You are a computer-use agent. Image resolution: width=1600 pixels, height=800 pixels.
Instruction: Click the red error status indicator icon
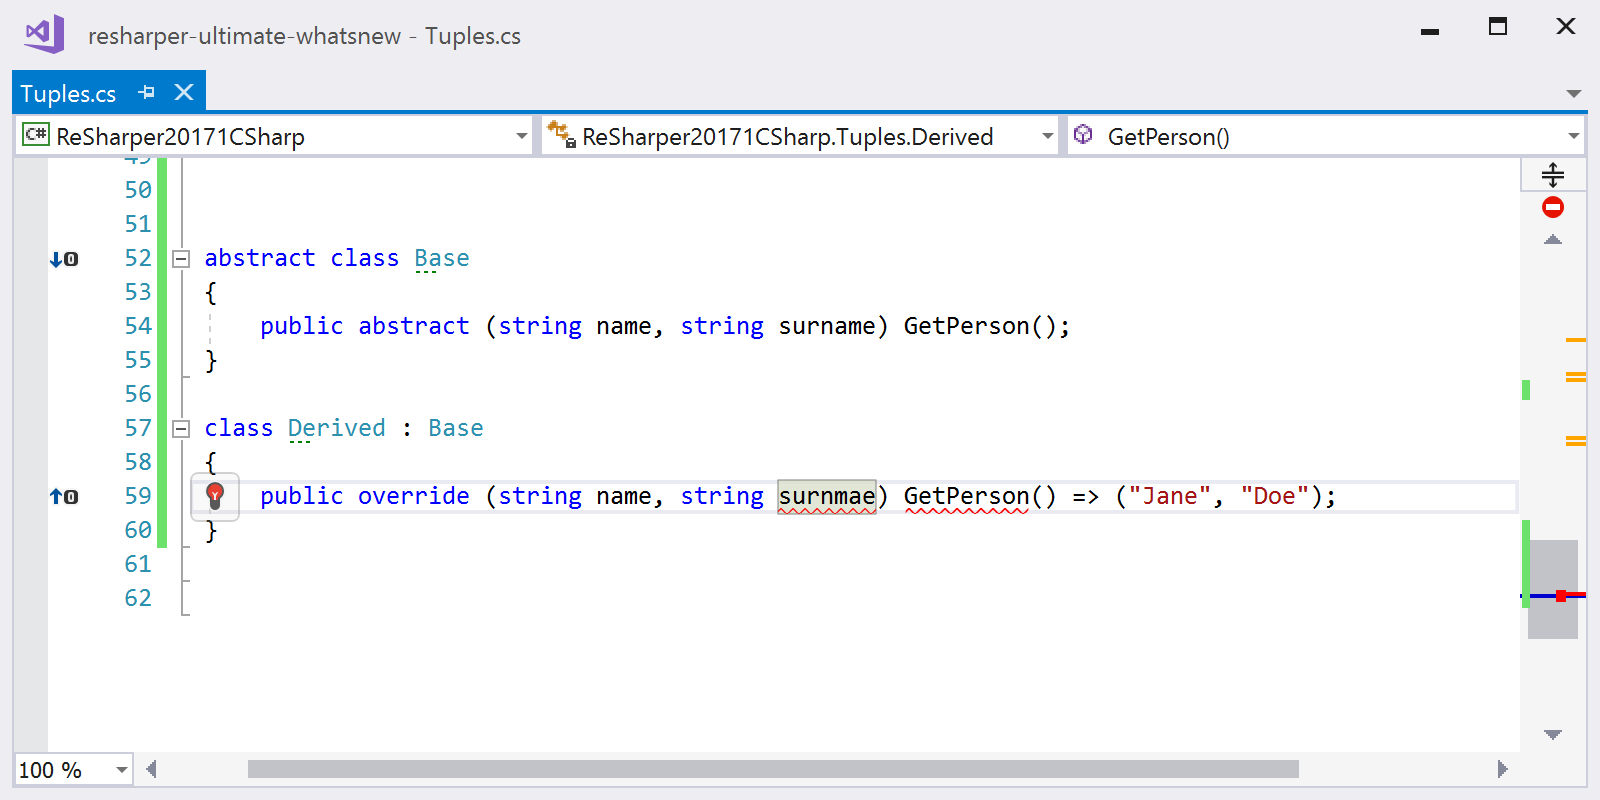point(1553,207)
